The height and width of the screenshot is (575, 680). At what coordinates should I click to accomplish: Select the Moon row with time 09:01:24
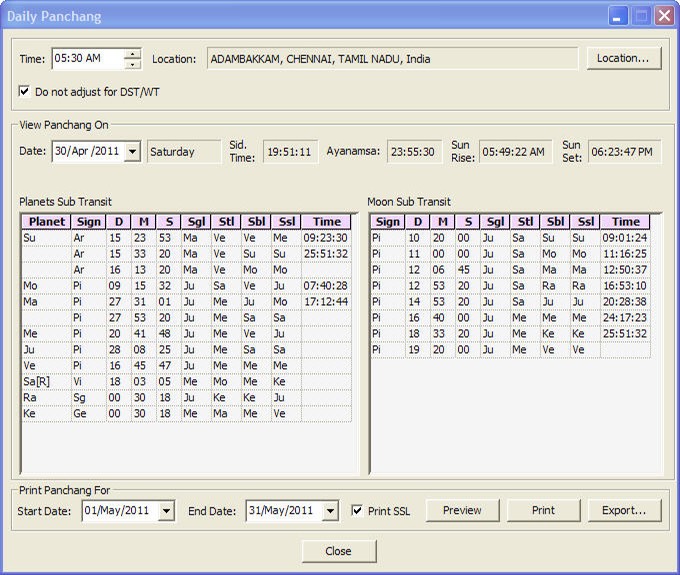510,238
